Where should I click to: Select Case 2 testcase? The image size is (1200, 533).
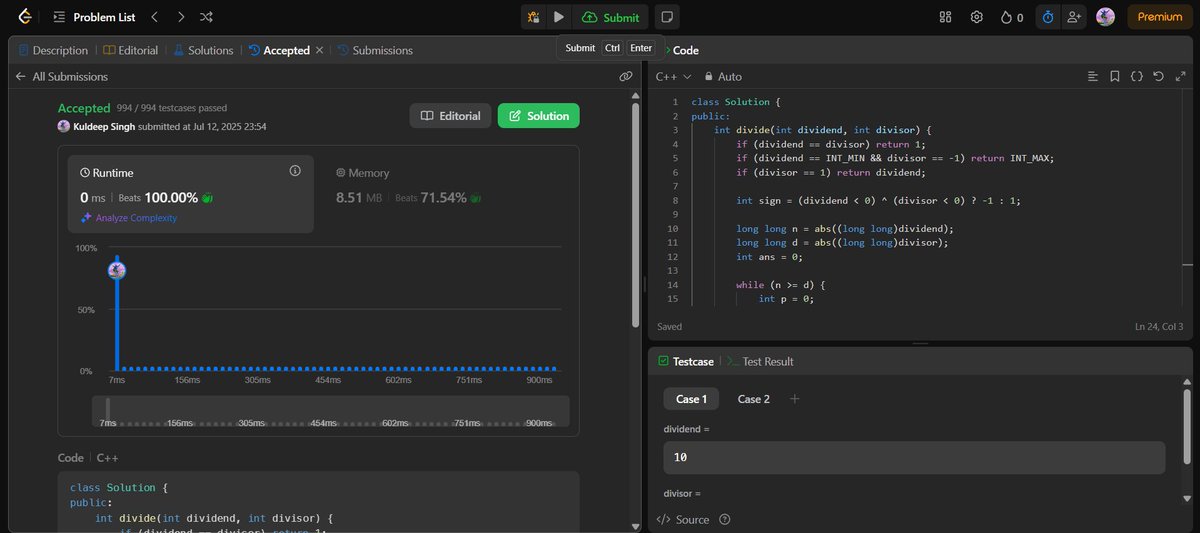[754, 399]
